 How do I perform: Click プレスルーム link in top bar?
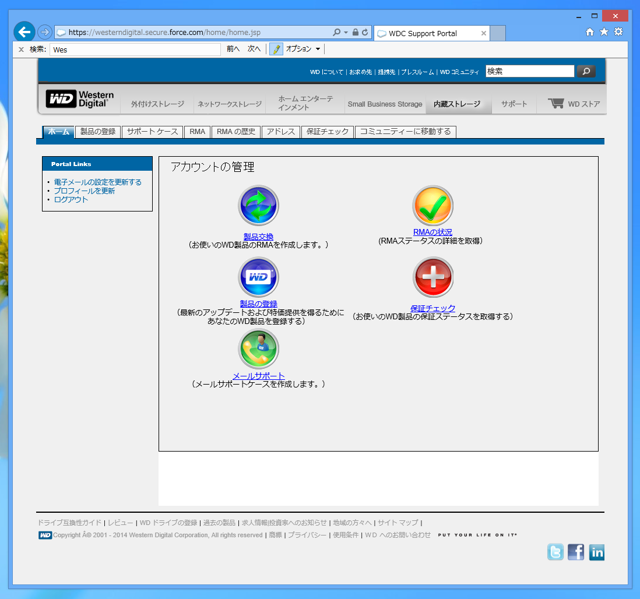(x=417, y=72)
